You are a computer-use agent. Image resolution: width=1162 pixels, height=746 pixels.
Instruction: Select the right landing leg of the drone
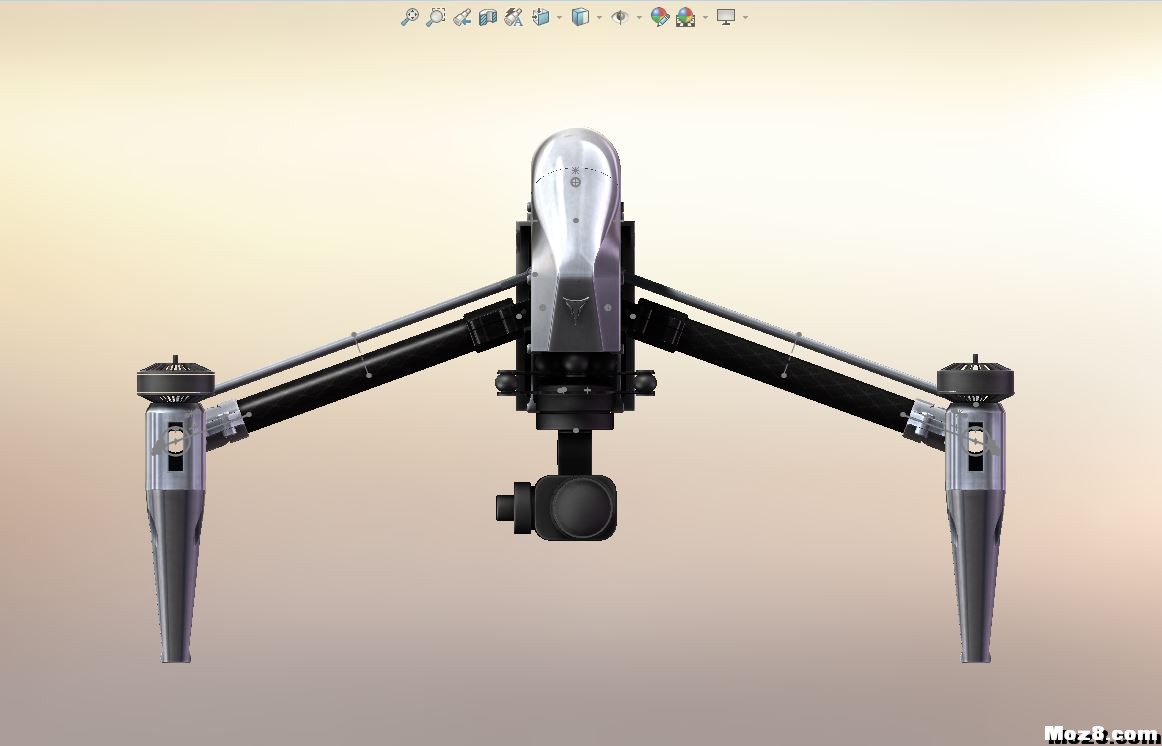[x=975, y=533]
